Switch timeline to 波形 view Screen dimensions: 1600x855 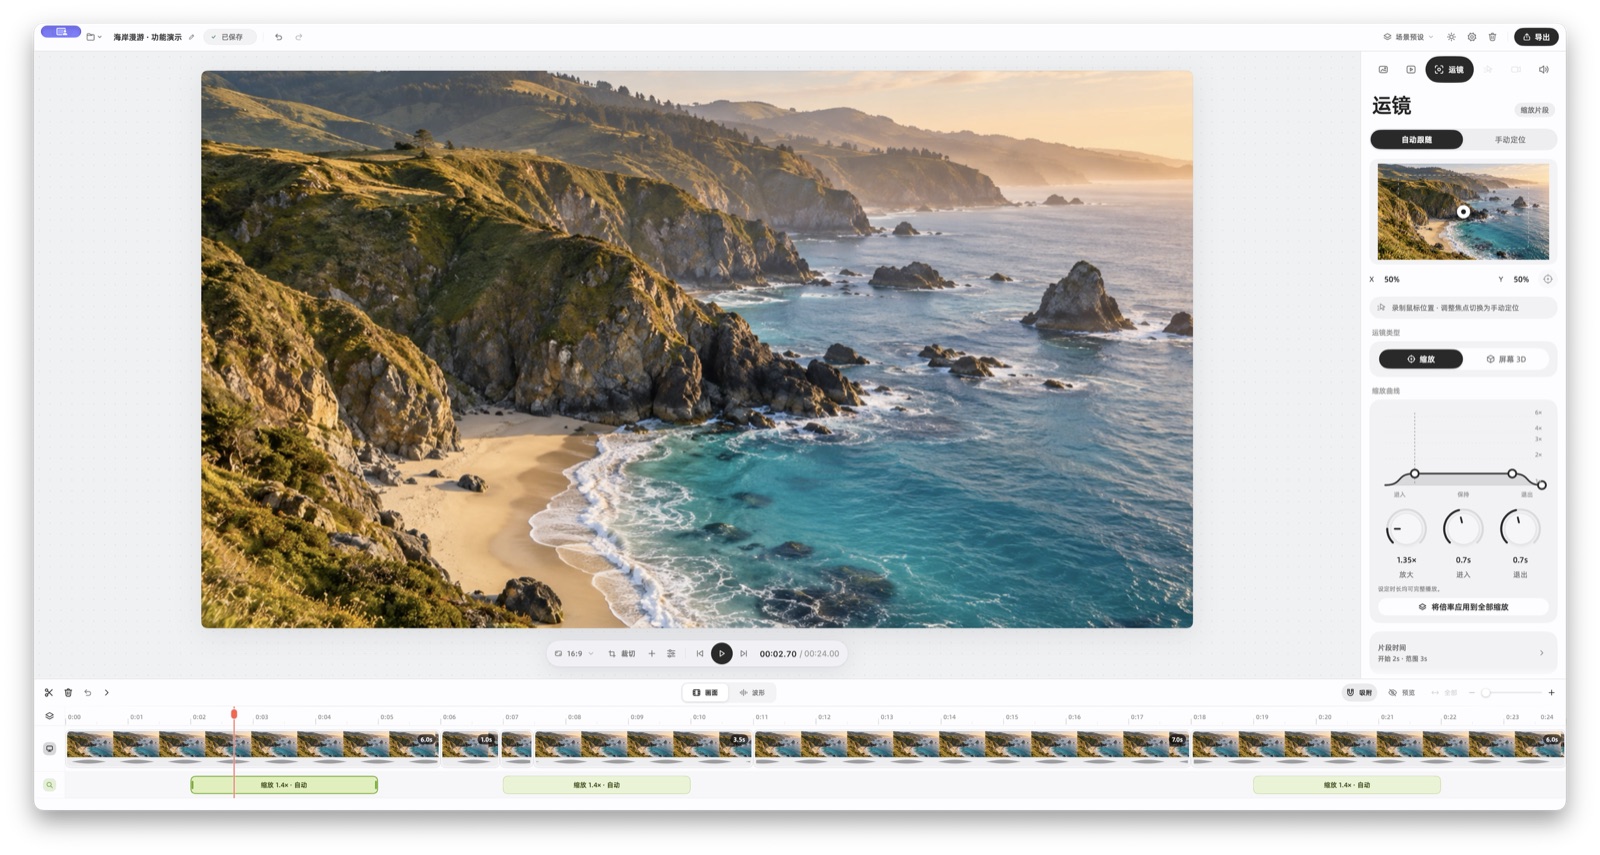(x=752, y=692)
